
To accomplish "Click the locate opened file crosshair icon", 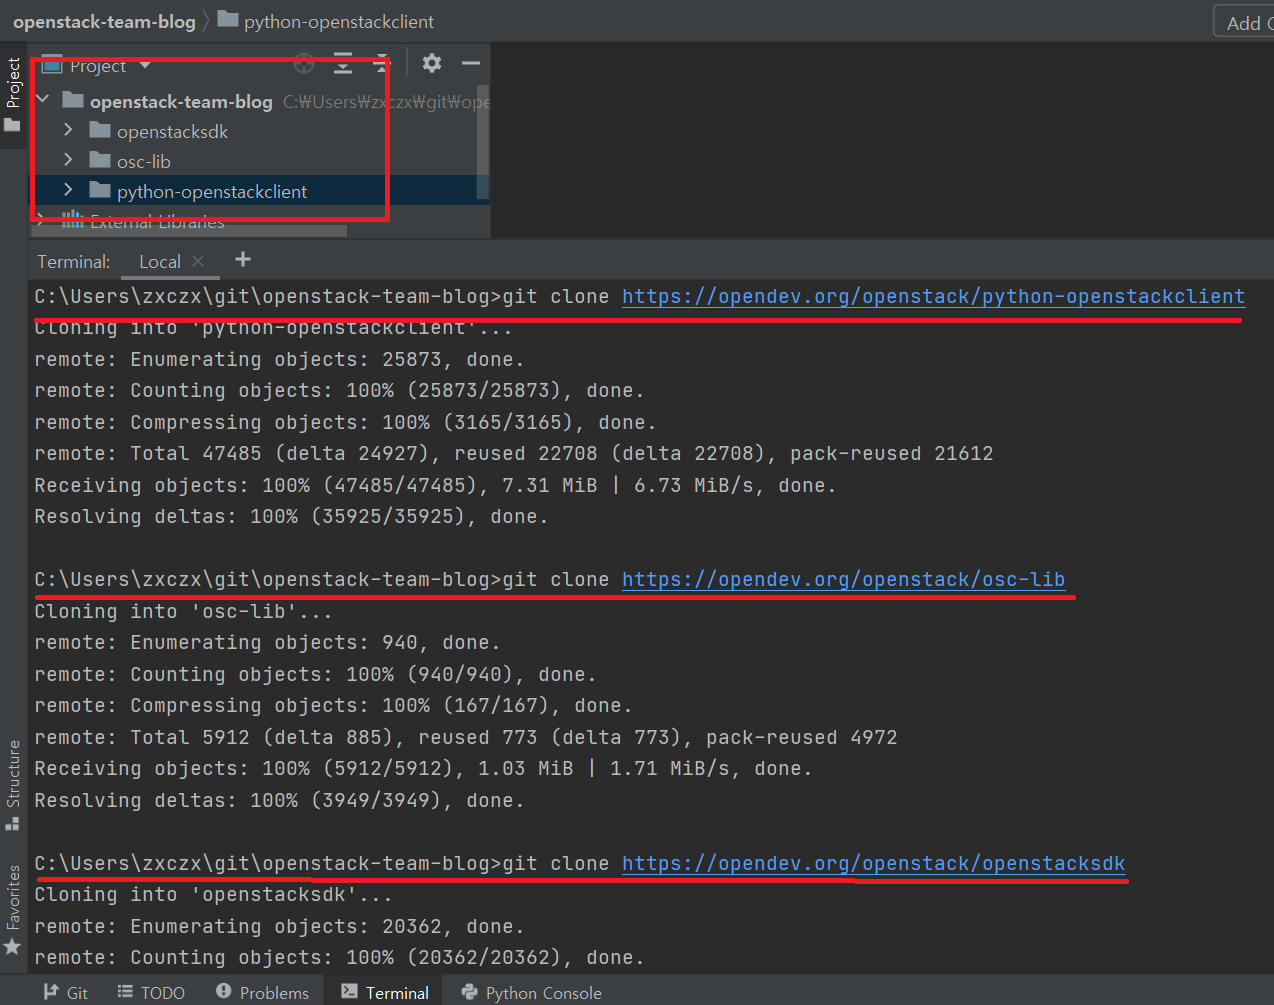I will click(x=305, y=65).
